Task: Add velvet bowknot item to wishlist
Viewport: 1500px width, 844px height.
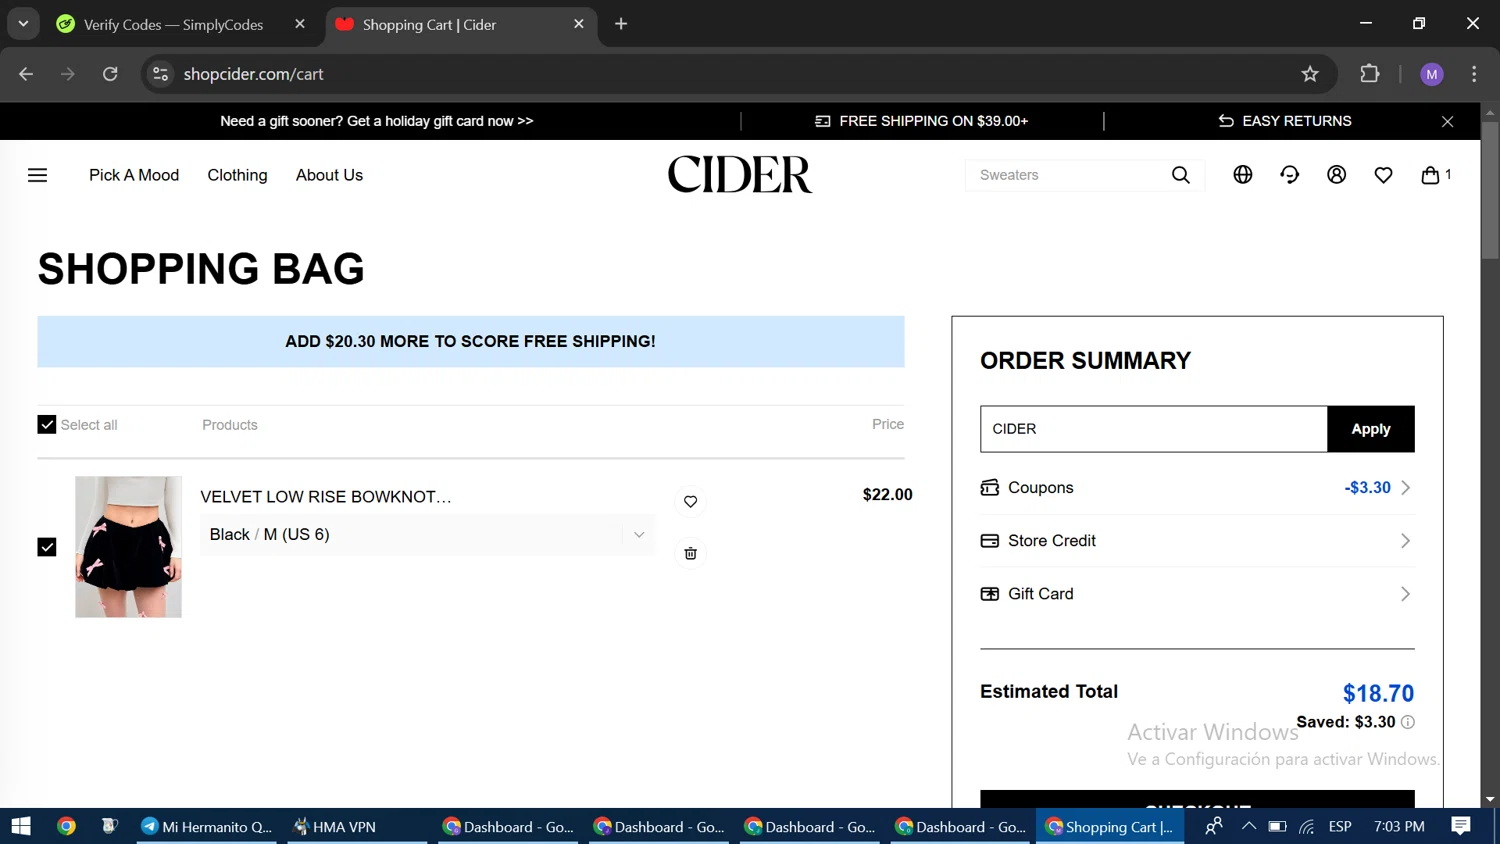Action: pos(691,501)
